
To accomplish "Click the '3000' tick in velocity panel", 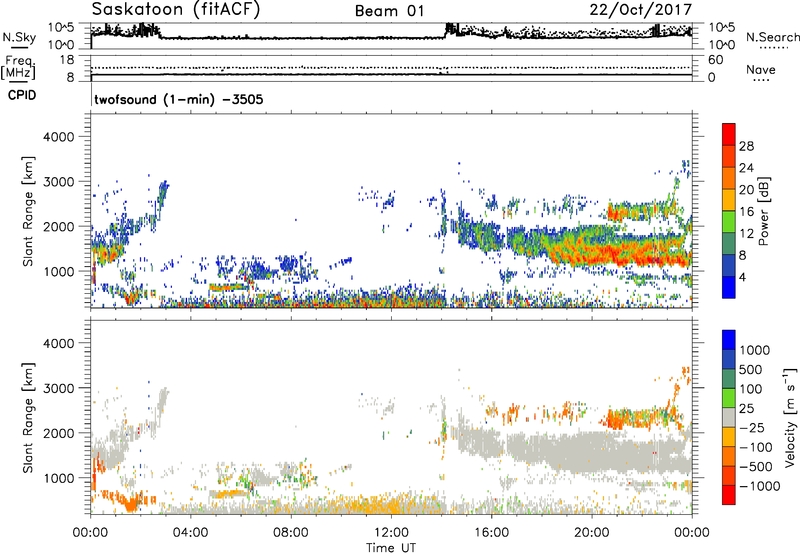I will 58,389.
